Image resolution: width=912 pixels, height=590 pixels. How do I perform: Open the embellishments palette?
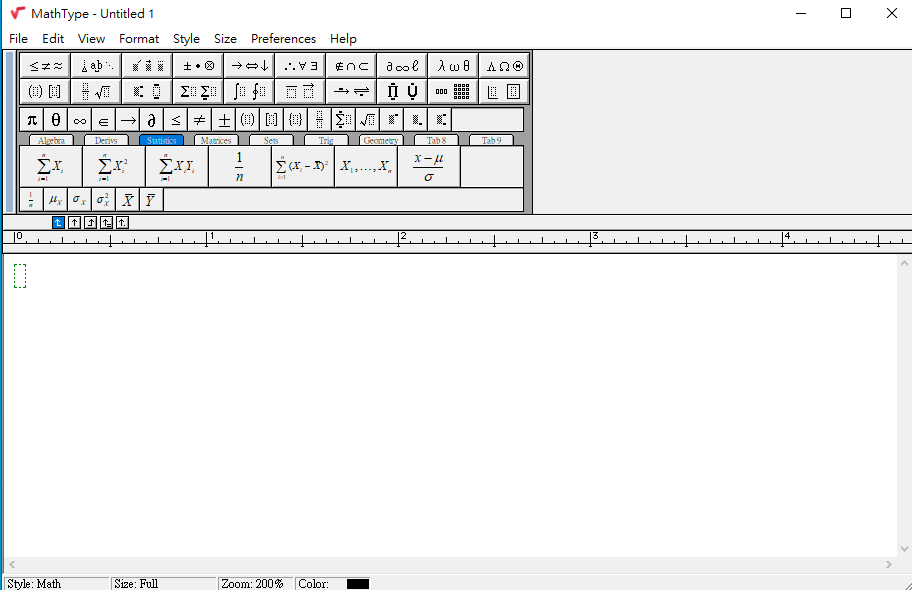pos(148,66)
